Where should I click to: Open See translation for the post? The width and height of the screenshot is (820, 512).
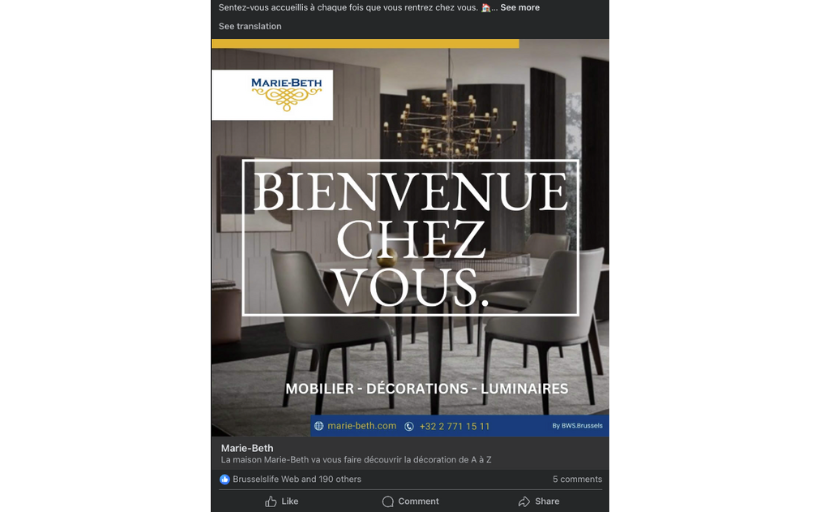250,26
